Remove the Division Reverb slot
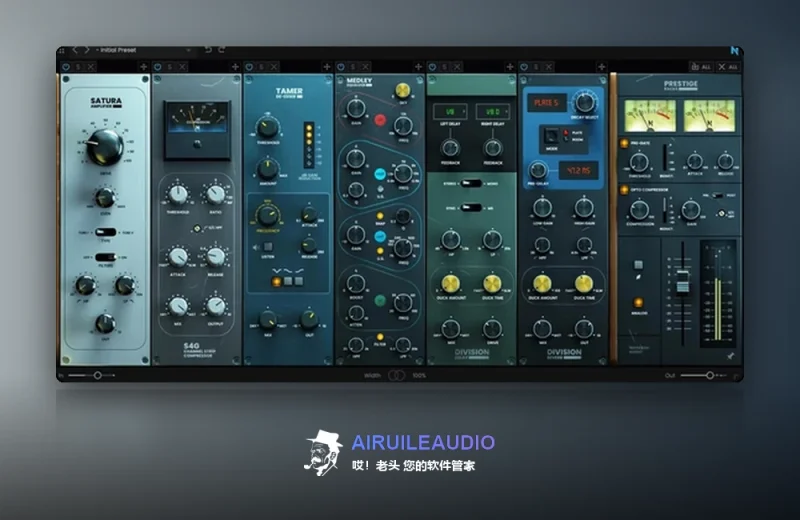Screen dimensions: 800x520 point(548,67)
